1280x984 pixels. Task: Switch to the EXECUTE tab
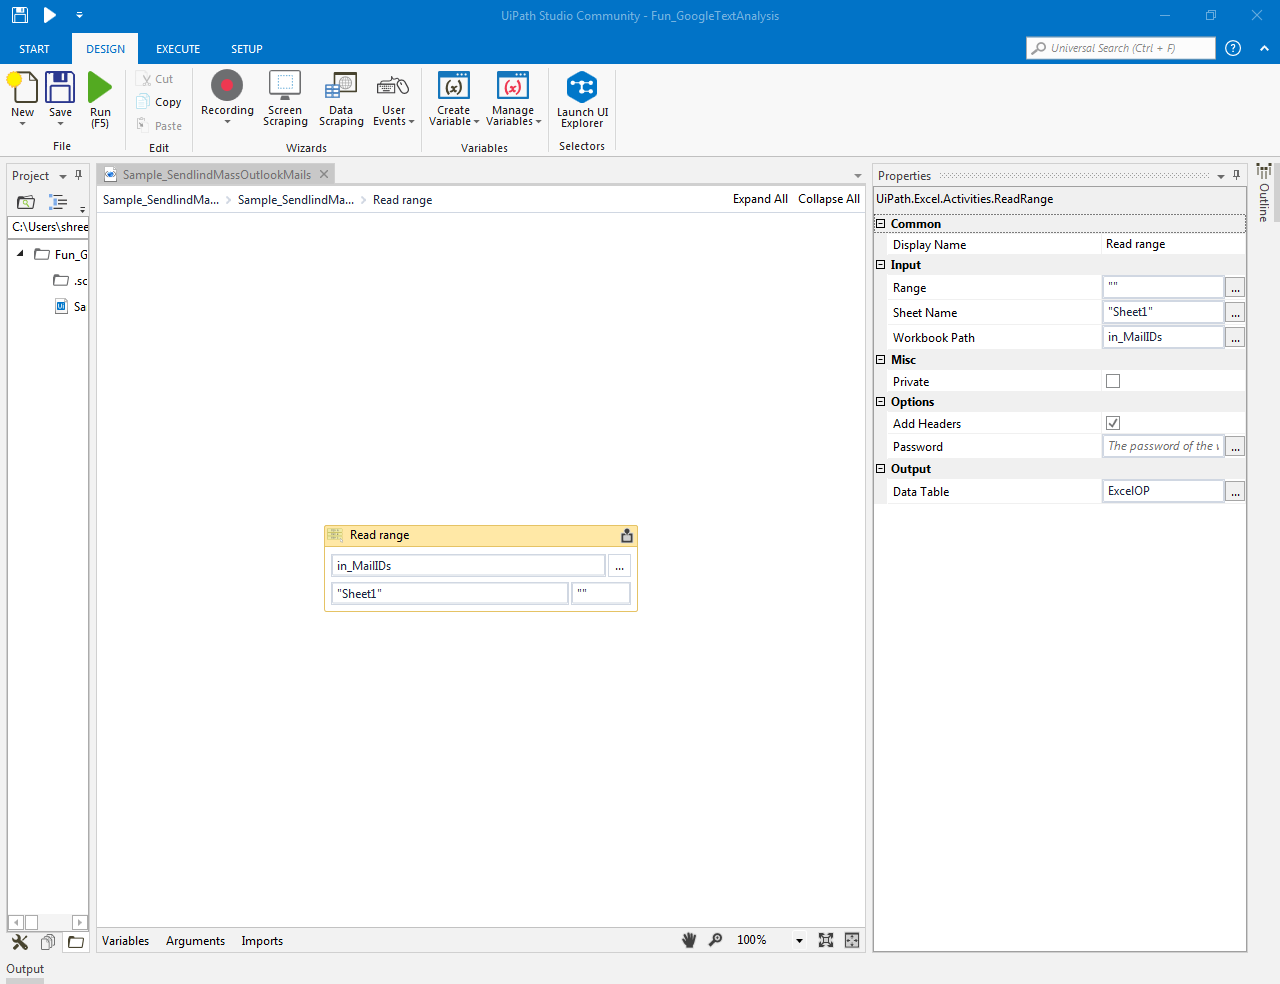click(x=178, y=49)
